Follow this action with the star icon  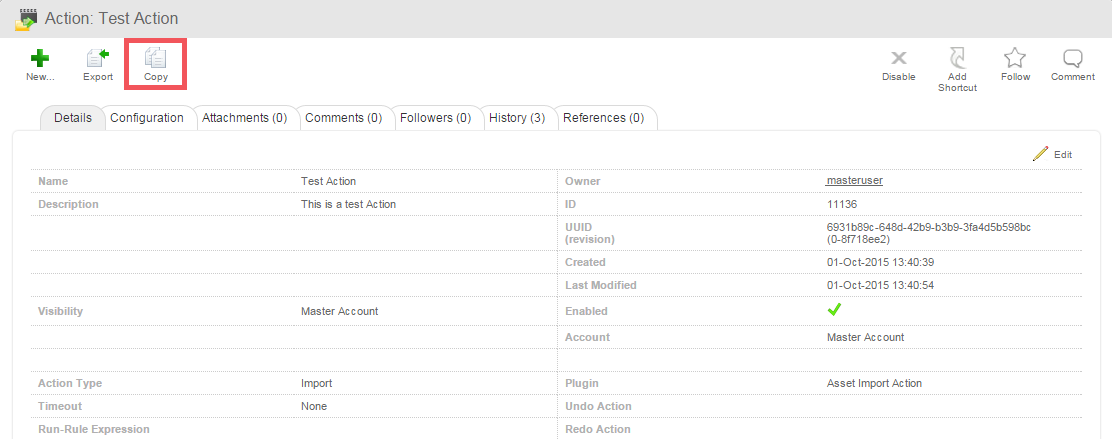(1015, 59)
